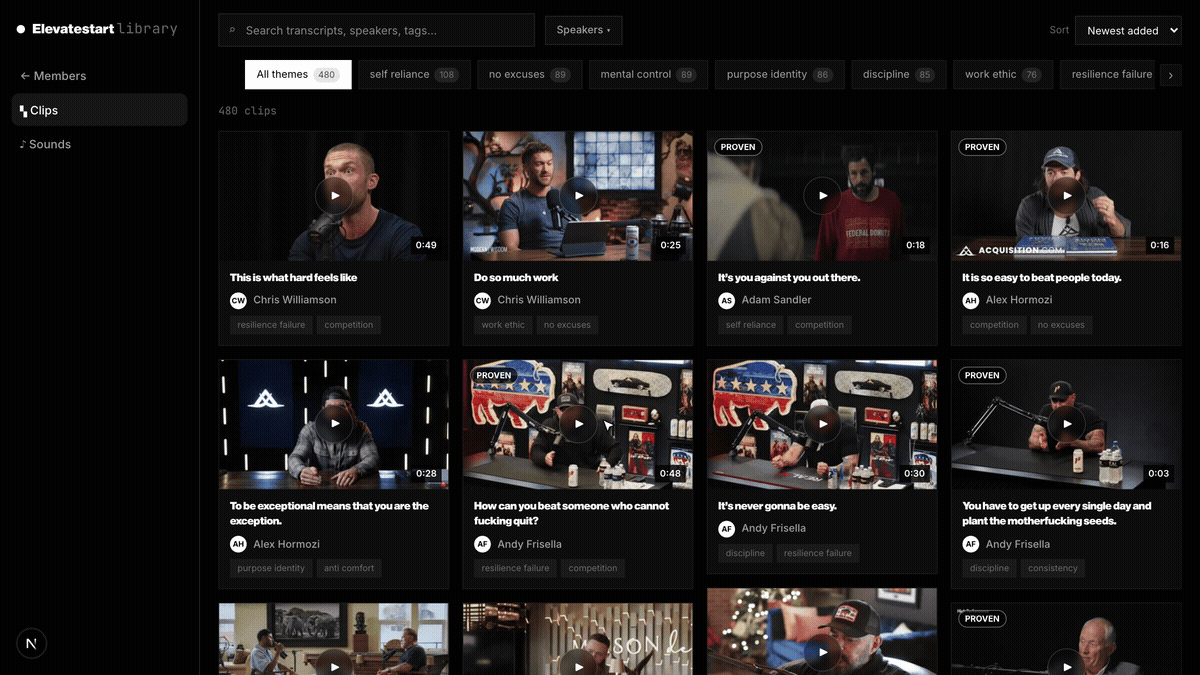1200x675 pixels.
Task: Click "self reliance" tag on Adam Sandler card
Action: [x=751, y=325]
